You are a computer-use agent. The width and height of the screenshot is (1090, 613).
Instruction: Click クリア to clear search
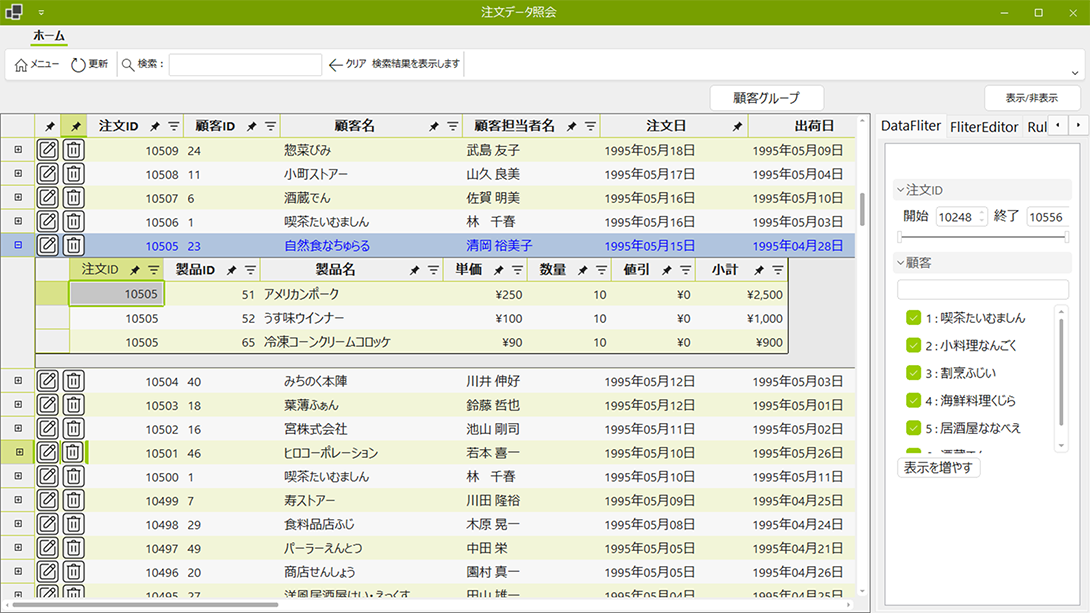[x=348, y=64]
